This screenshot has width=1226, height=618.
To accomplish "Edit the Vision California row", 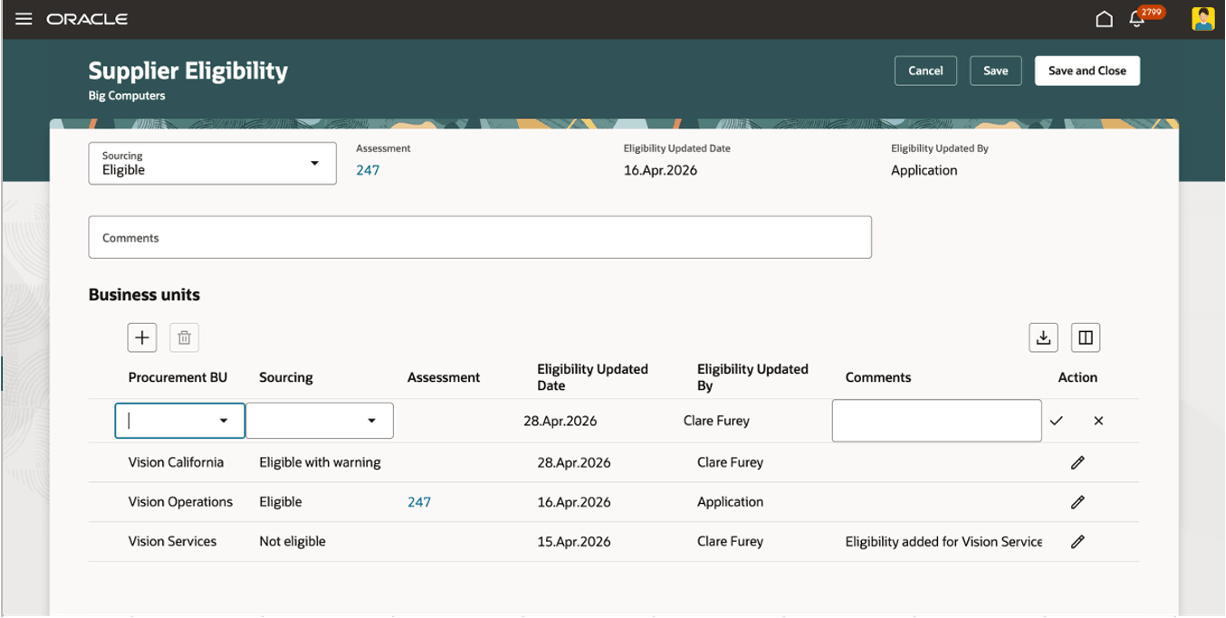I will [1077, 463].
